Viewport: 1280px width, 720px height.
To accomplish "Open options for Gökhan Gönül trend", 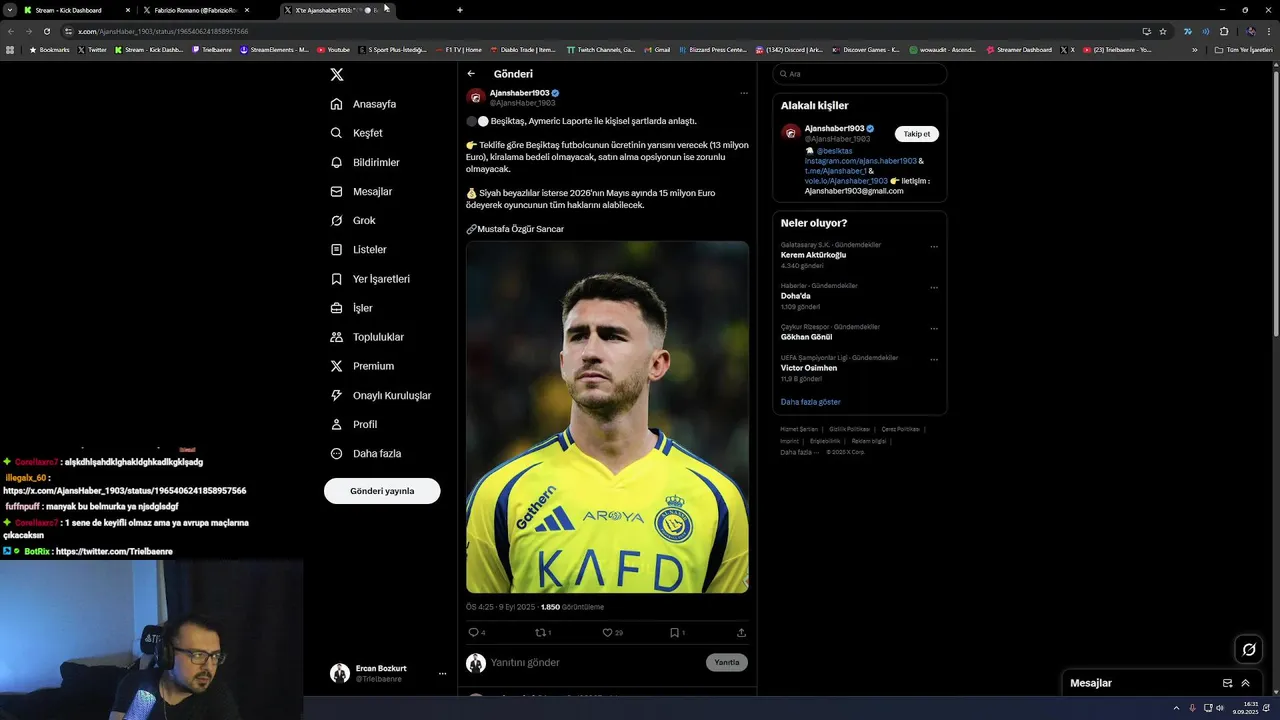I will pyautogui.click(x=934, y=329).
